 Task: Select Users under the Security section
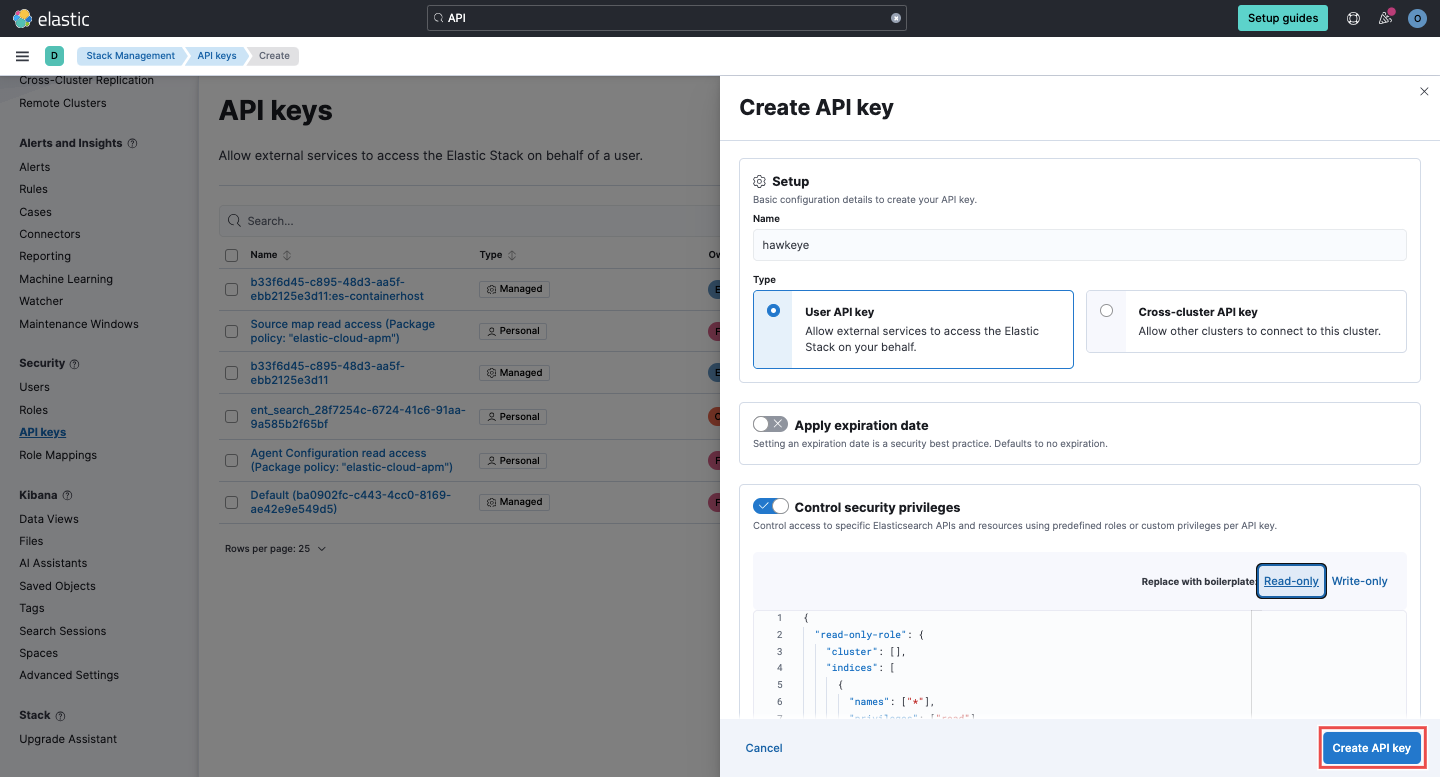(x=35, y=386)
